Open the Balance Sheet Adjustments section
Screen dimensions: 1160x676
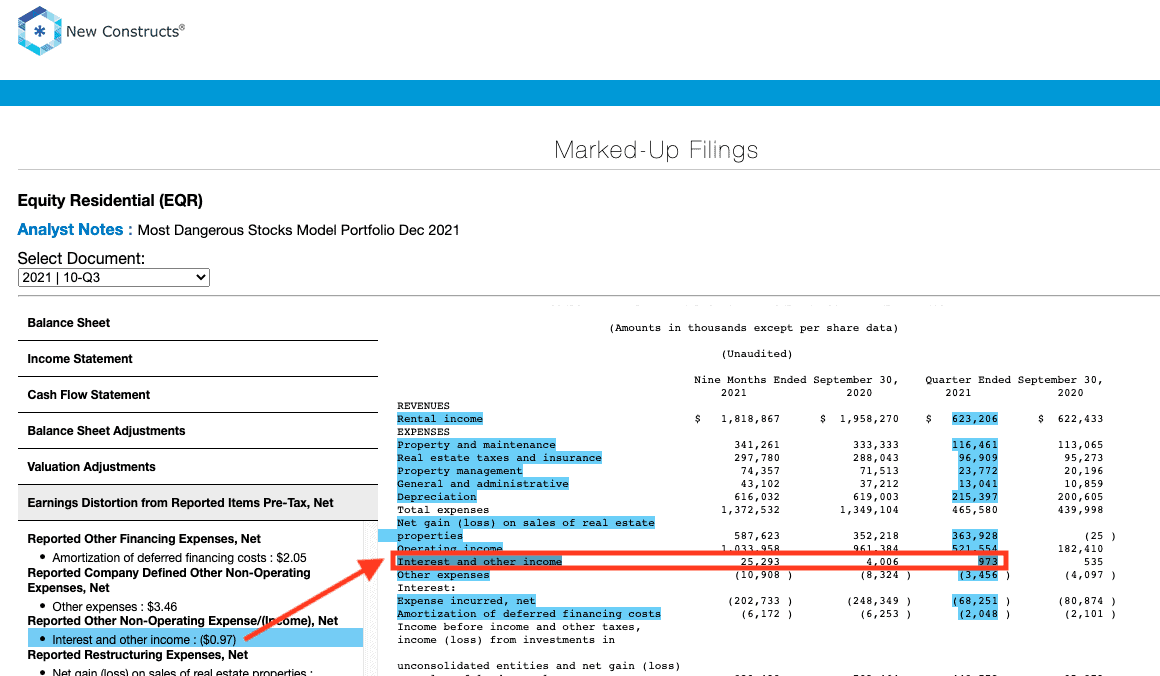coord(198,430)
